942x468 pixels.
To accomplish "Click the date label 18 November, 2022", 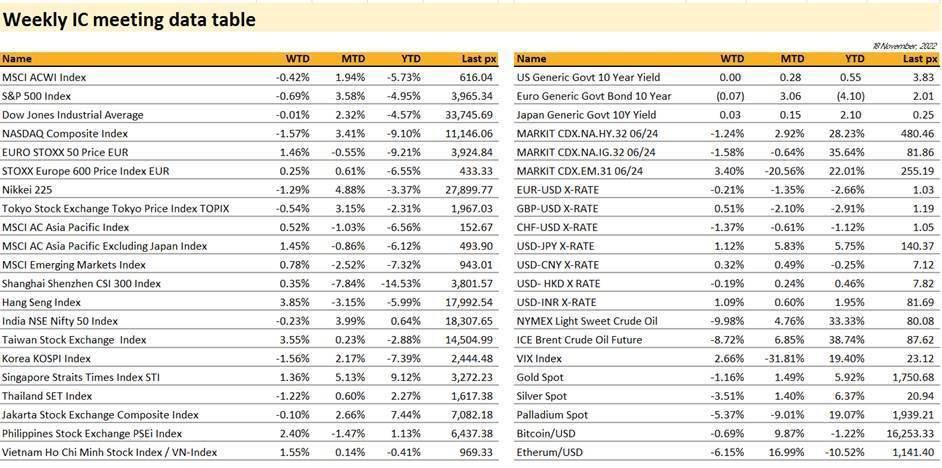I will 903,47.
